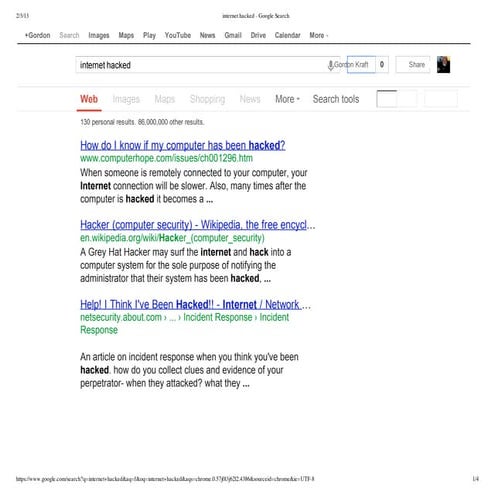Switch to the Images results tab
This screenshot has width=495, height=495.
[126, 99]
